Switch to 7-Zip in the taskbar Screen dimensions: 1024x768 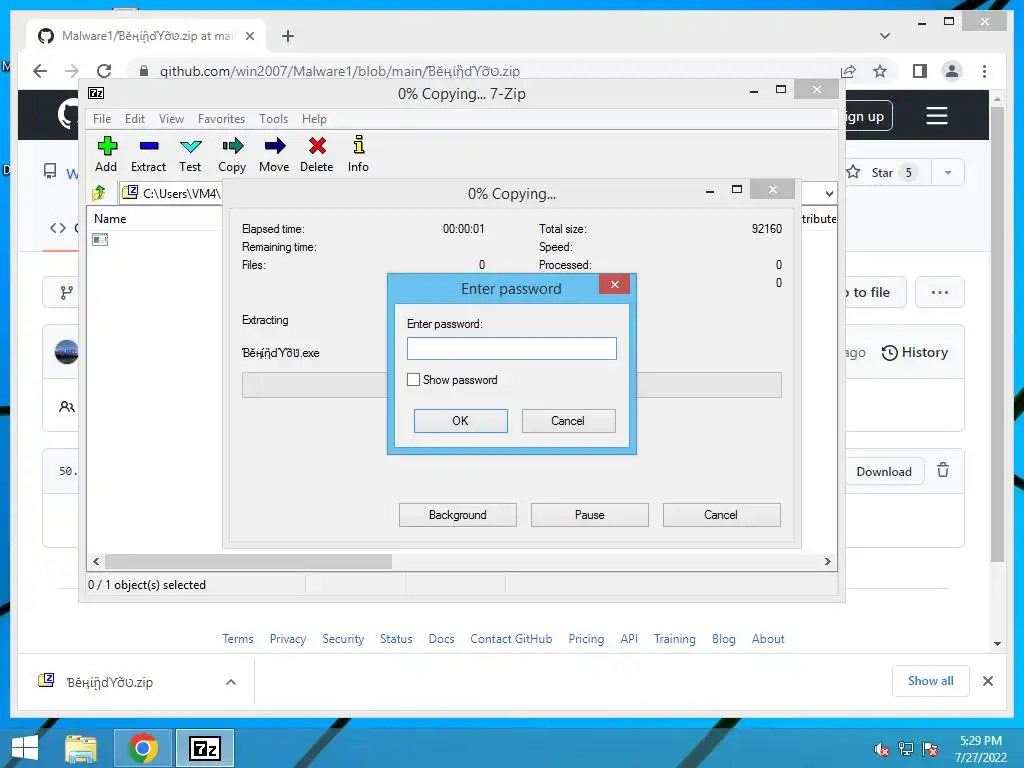tap(204, 748)
